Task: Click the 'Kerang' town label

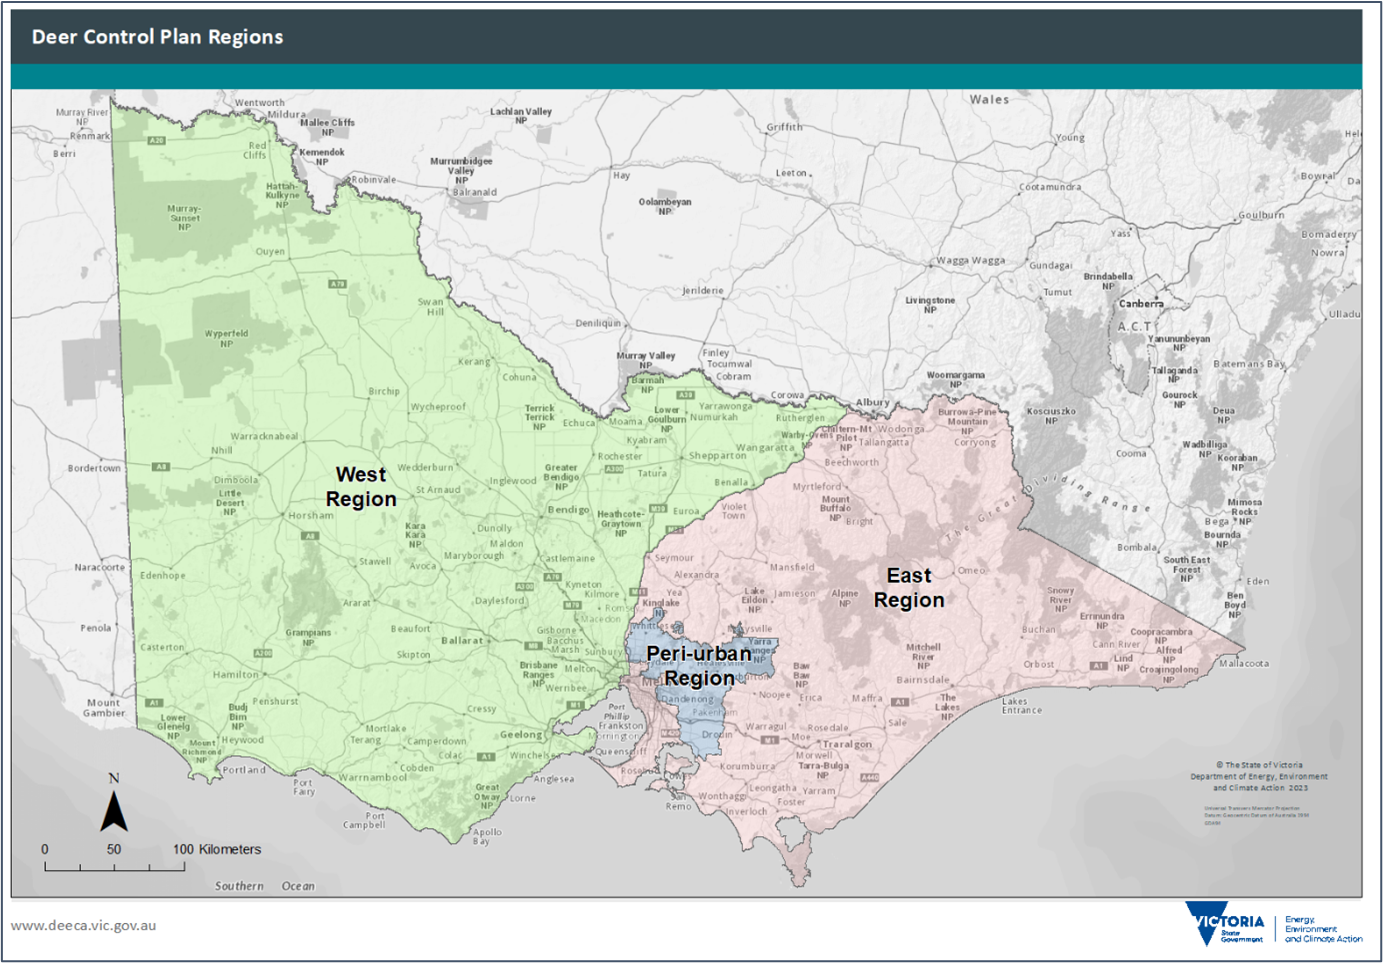Action: click(474, 362)
